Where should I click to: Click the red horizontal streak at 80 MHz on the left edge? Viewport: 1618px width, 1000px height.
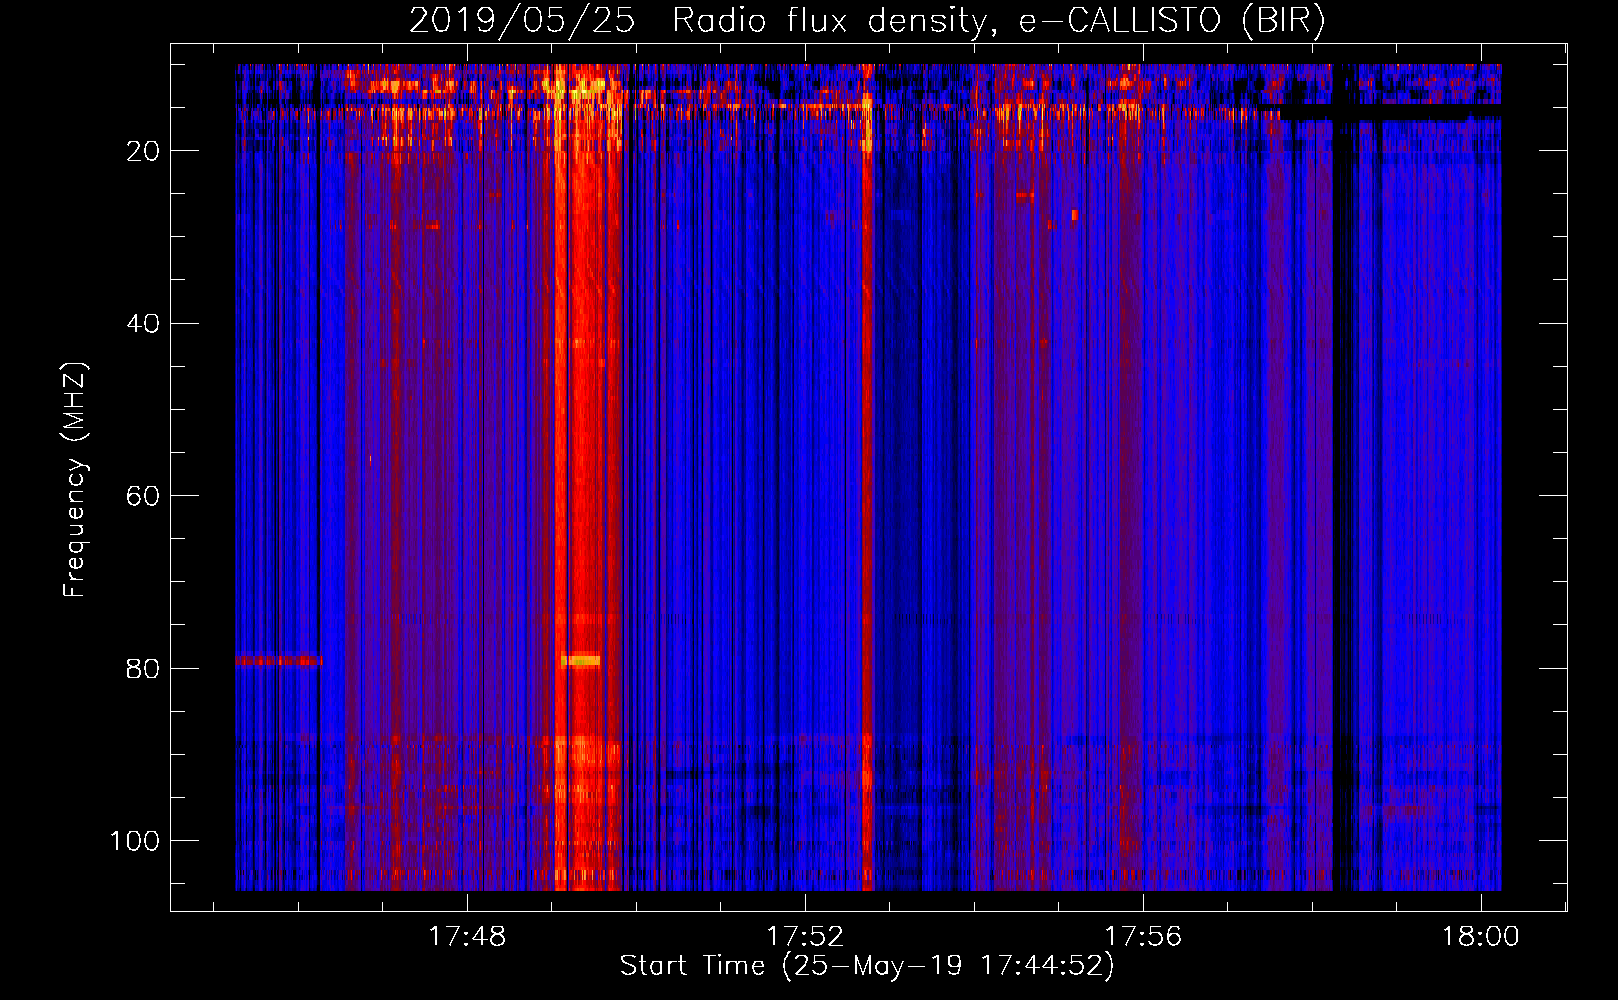tap(279, 660)
